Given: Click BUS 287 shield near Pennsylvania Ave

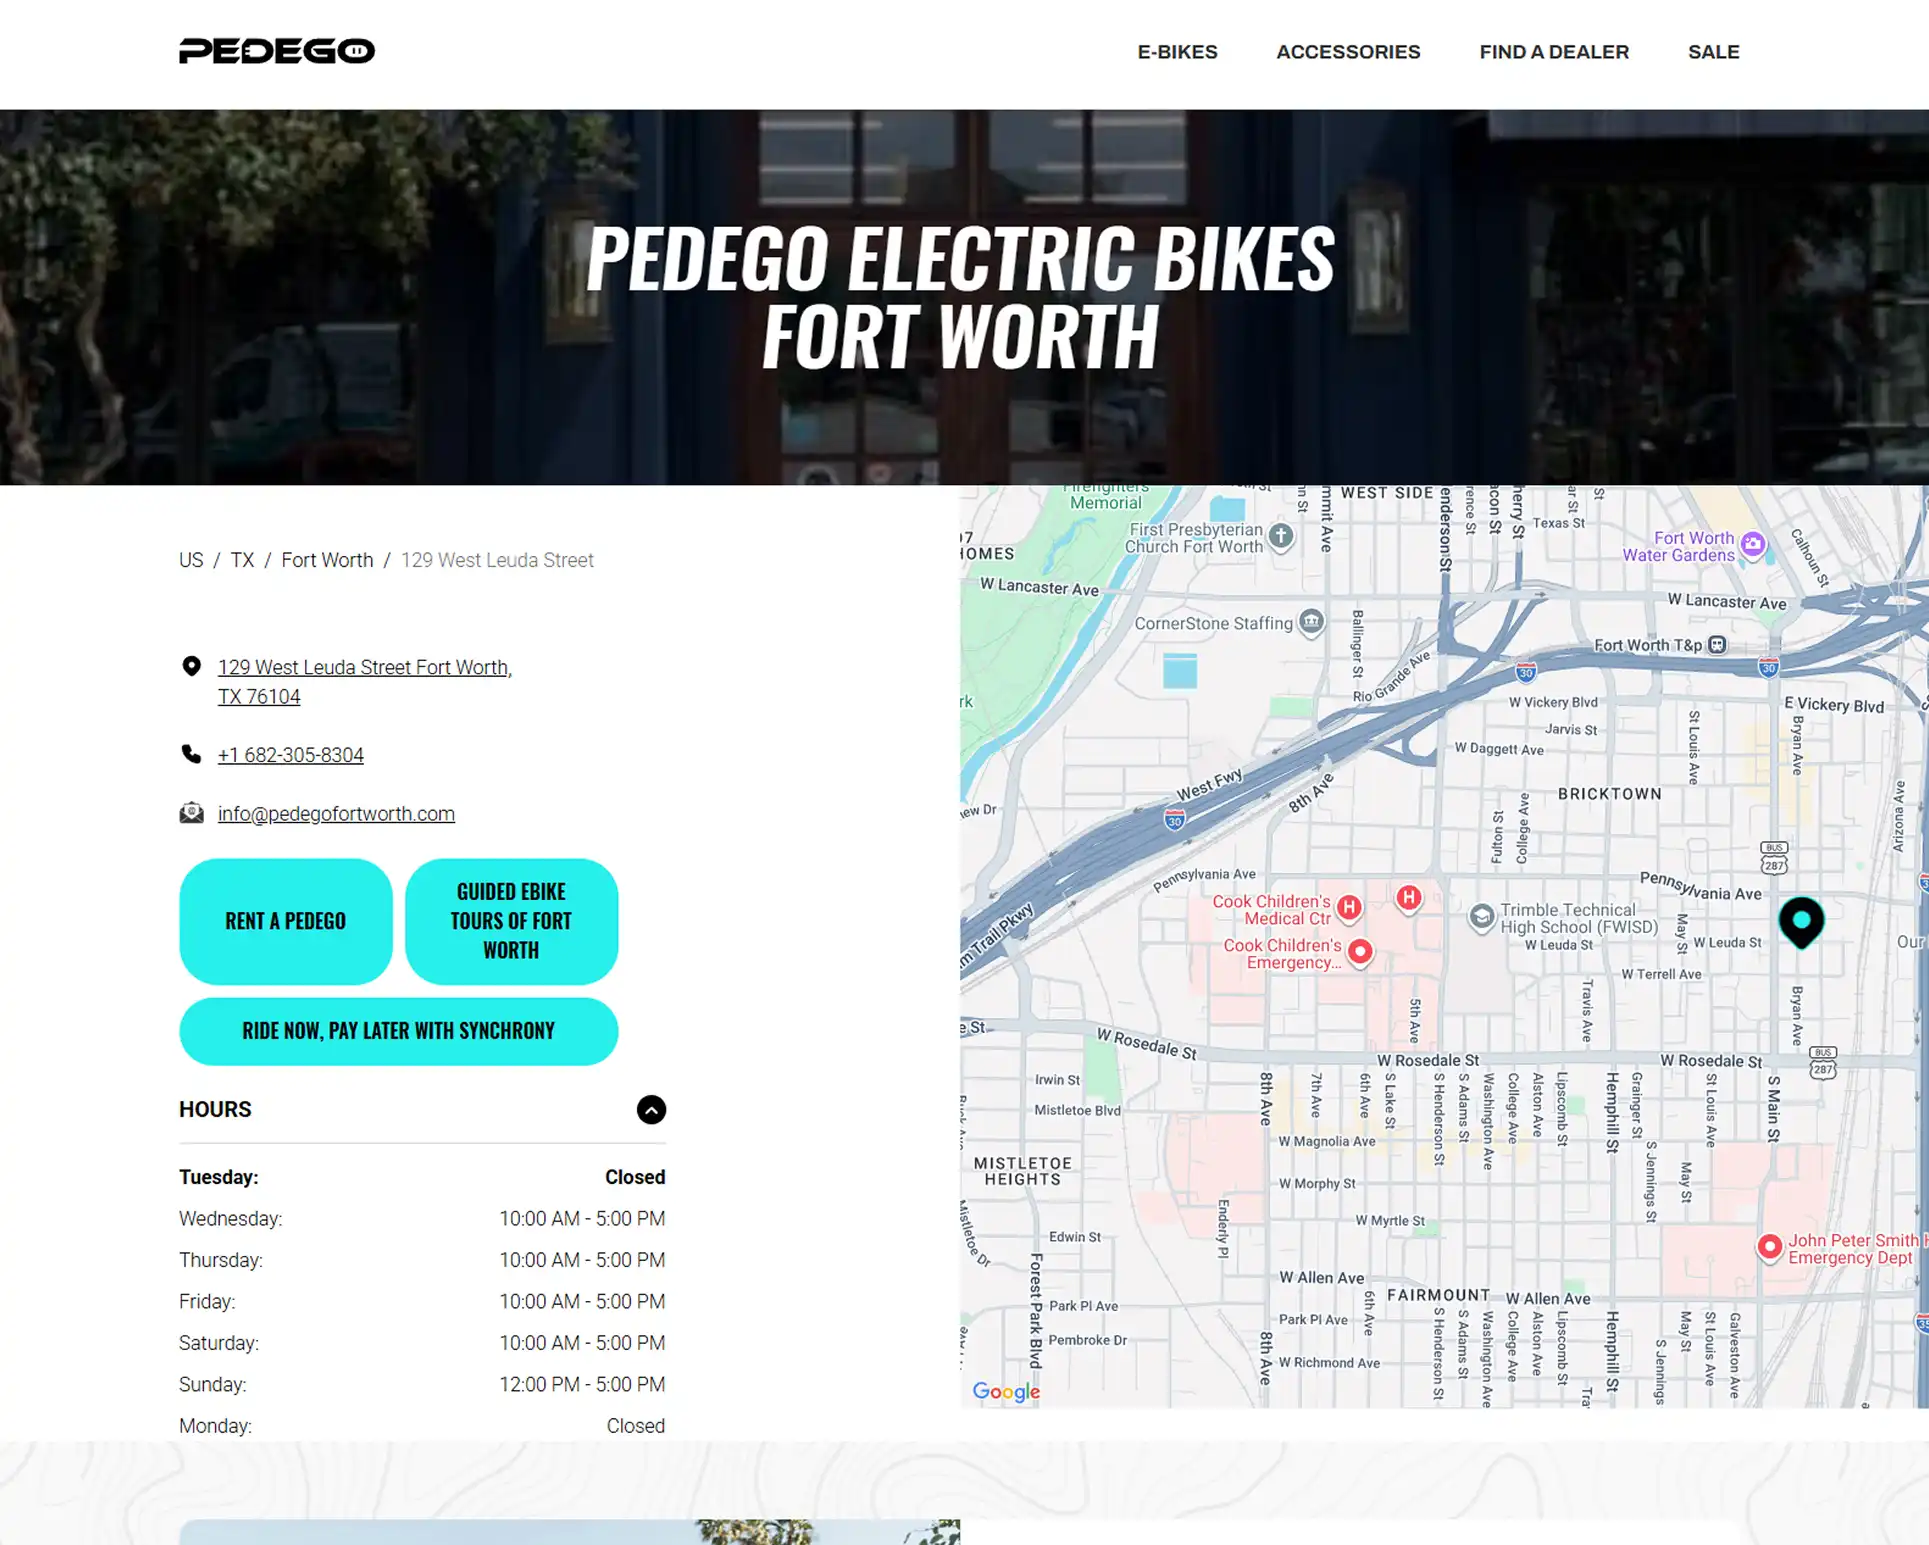Looking at the screenshot, I should 1773,858.
